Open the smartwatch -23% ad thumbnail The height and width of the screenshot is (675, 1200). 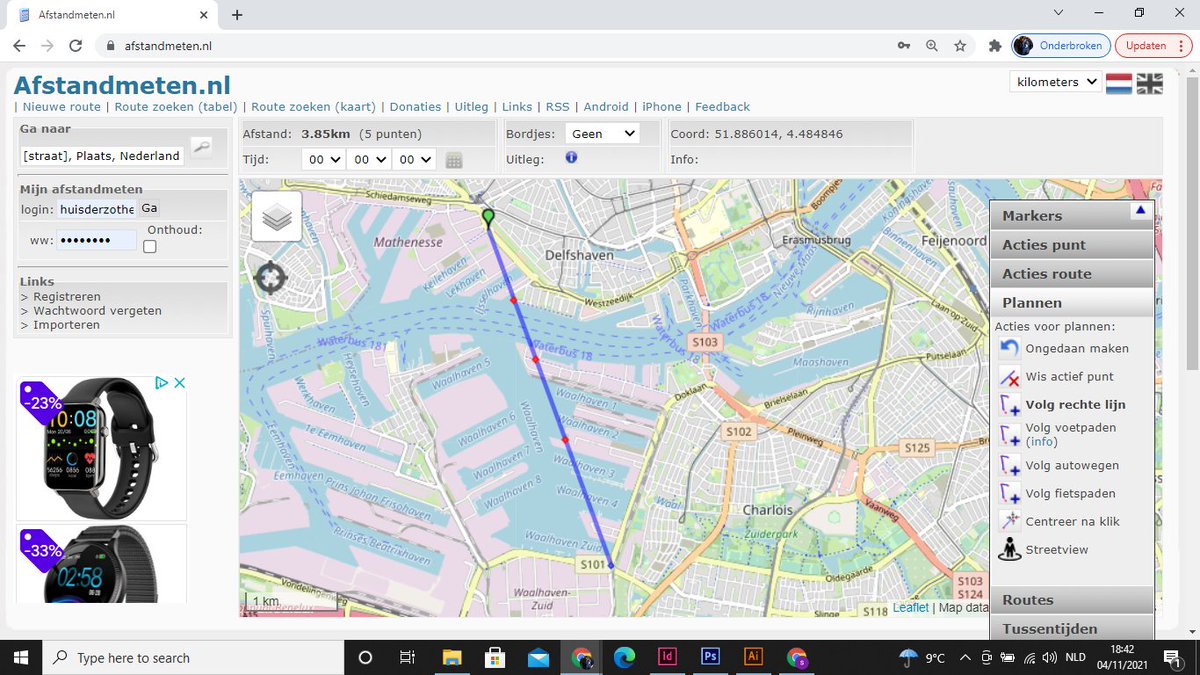(101, 448)
